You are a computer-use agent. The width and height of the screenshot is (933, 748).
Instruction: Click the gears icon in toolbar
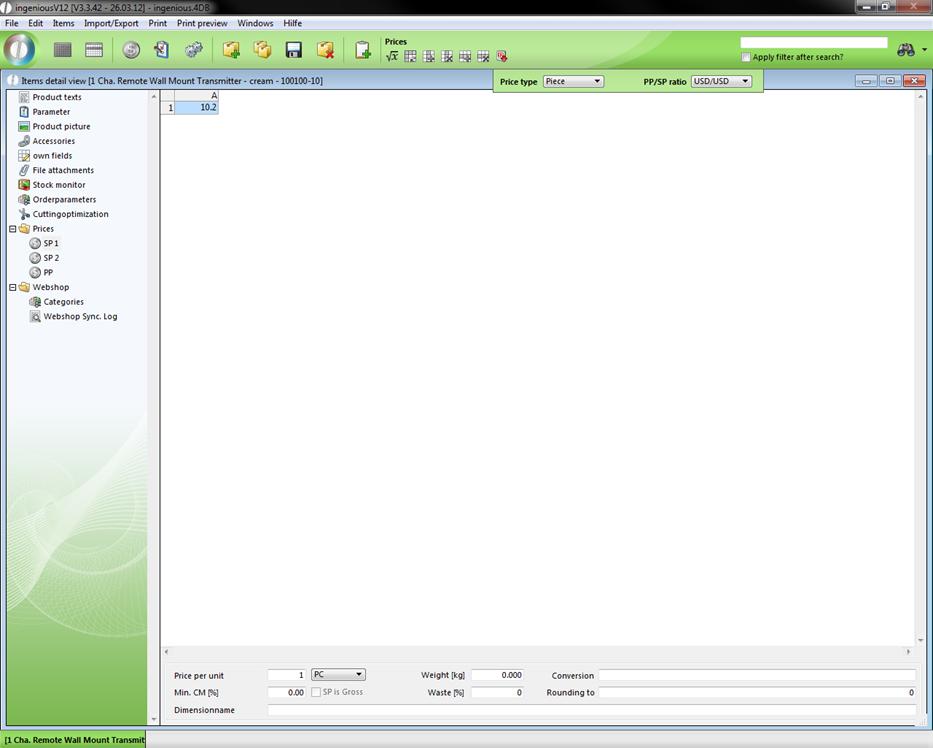pos(194,50)
